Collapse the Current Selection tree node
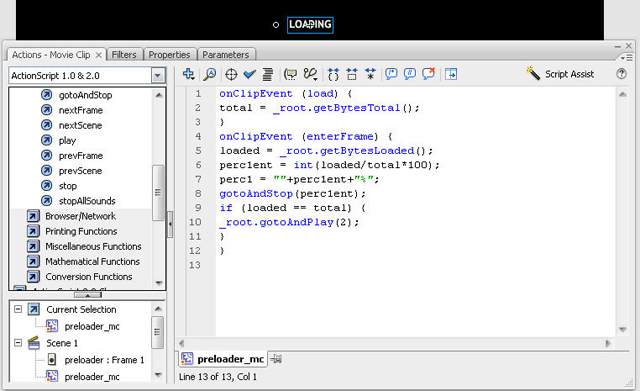This screenshot has width=640, height=391. coord(18,309)
